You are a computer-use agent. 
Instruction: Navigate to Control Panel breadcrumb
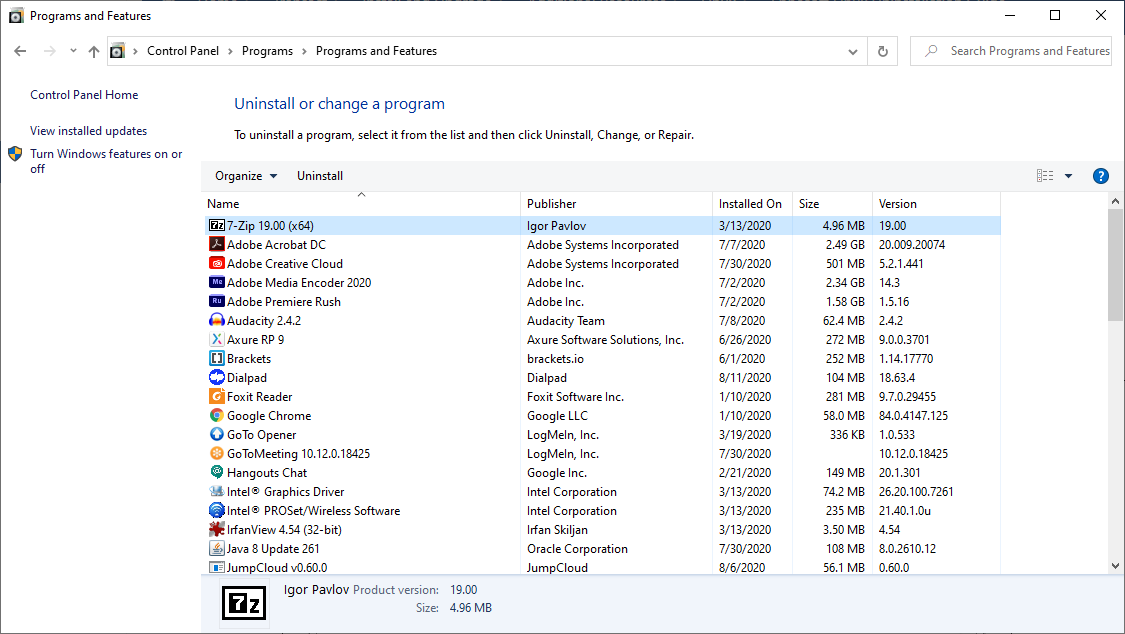[x=183, y=51]
